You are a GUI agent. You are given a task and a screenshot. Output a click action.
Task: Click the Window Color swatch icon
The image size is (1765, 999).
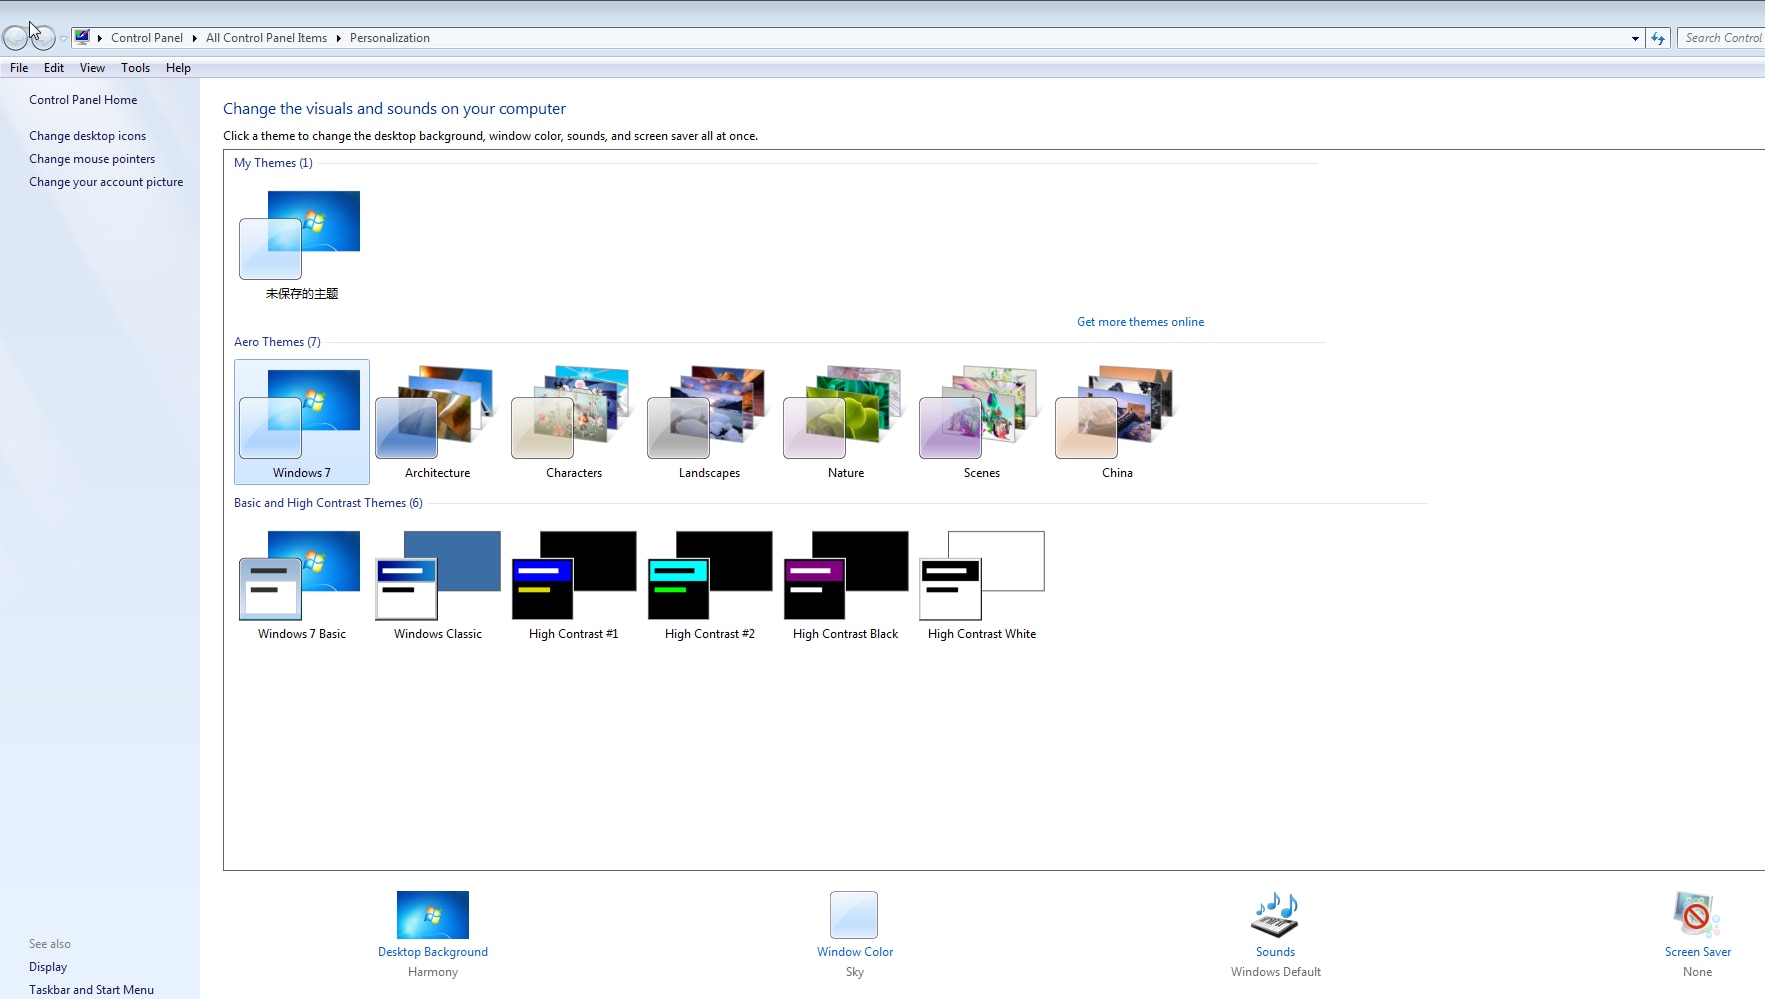click(x=854, y=915)
